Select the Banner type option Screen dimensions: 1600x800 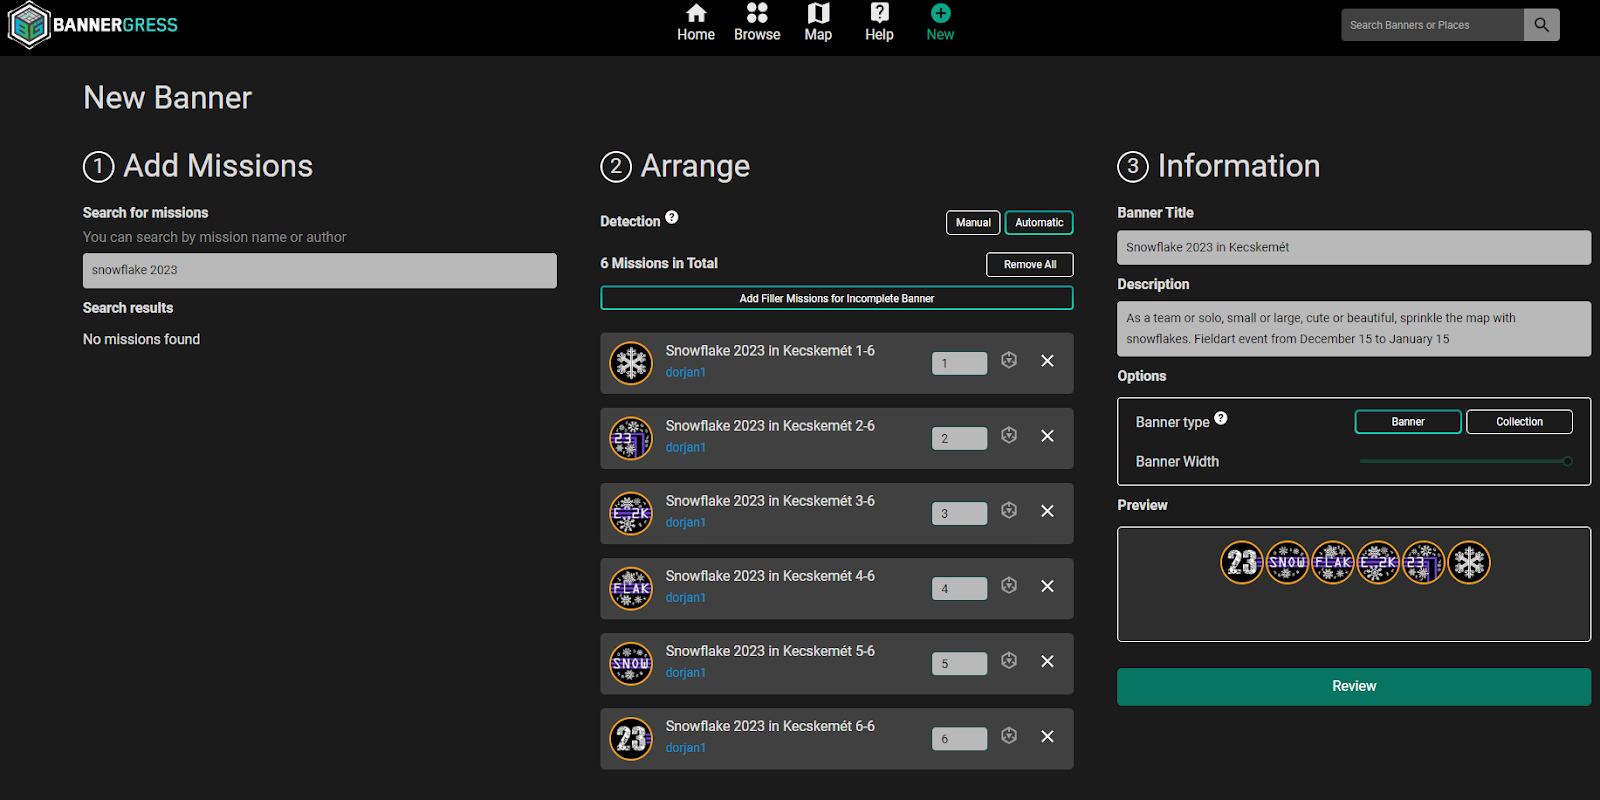[x=1407, y=422]
